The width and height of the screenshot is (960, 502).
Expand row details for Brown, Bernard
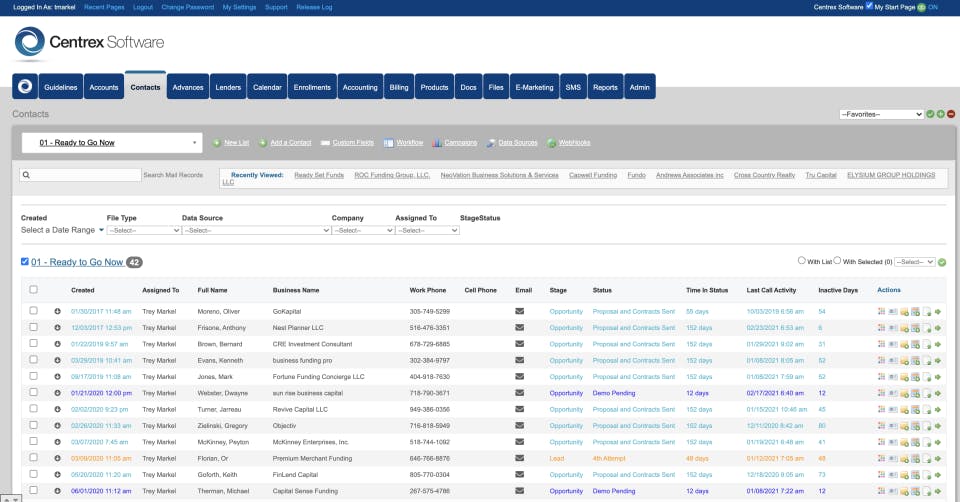point(58,343)
